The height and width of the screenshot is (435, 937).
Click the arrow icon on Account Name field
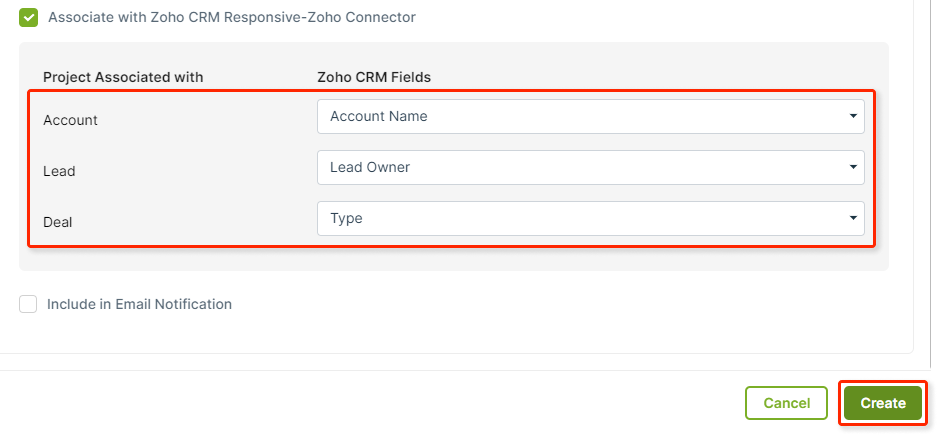coord(853,117)
